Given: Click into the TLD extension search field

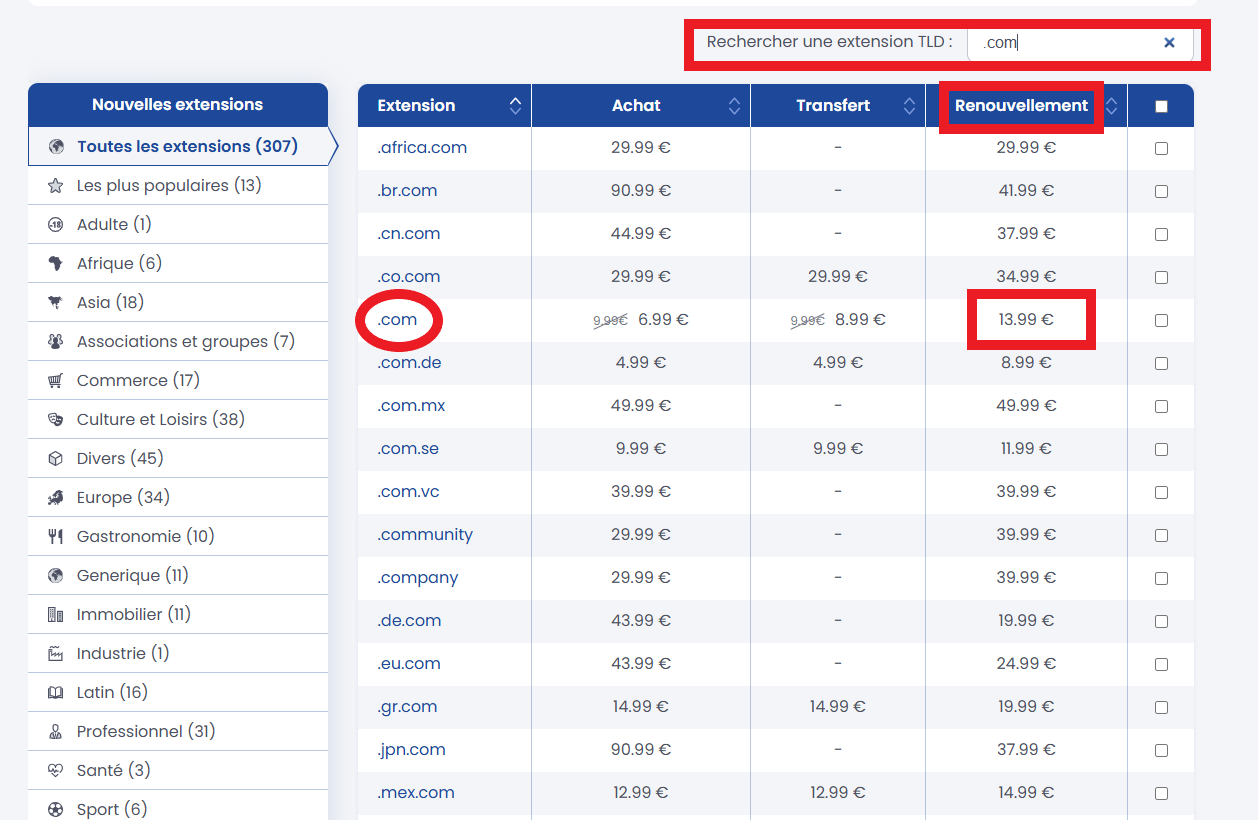Looking at the screenshot, I should click(x=1070, y=43).
